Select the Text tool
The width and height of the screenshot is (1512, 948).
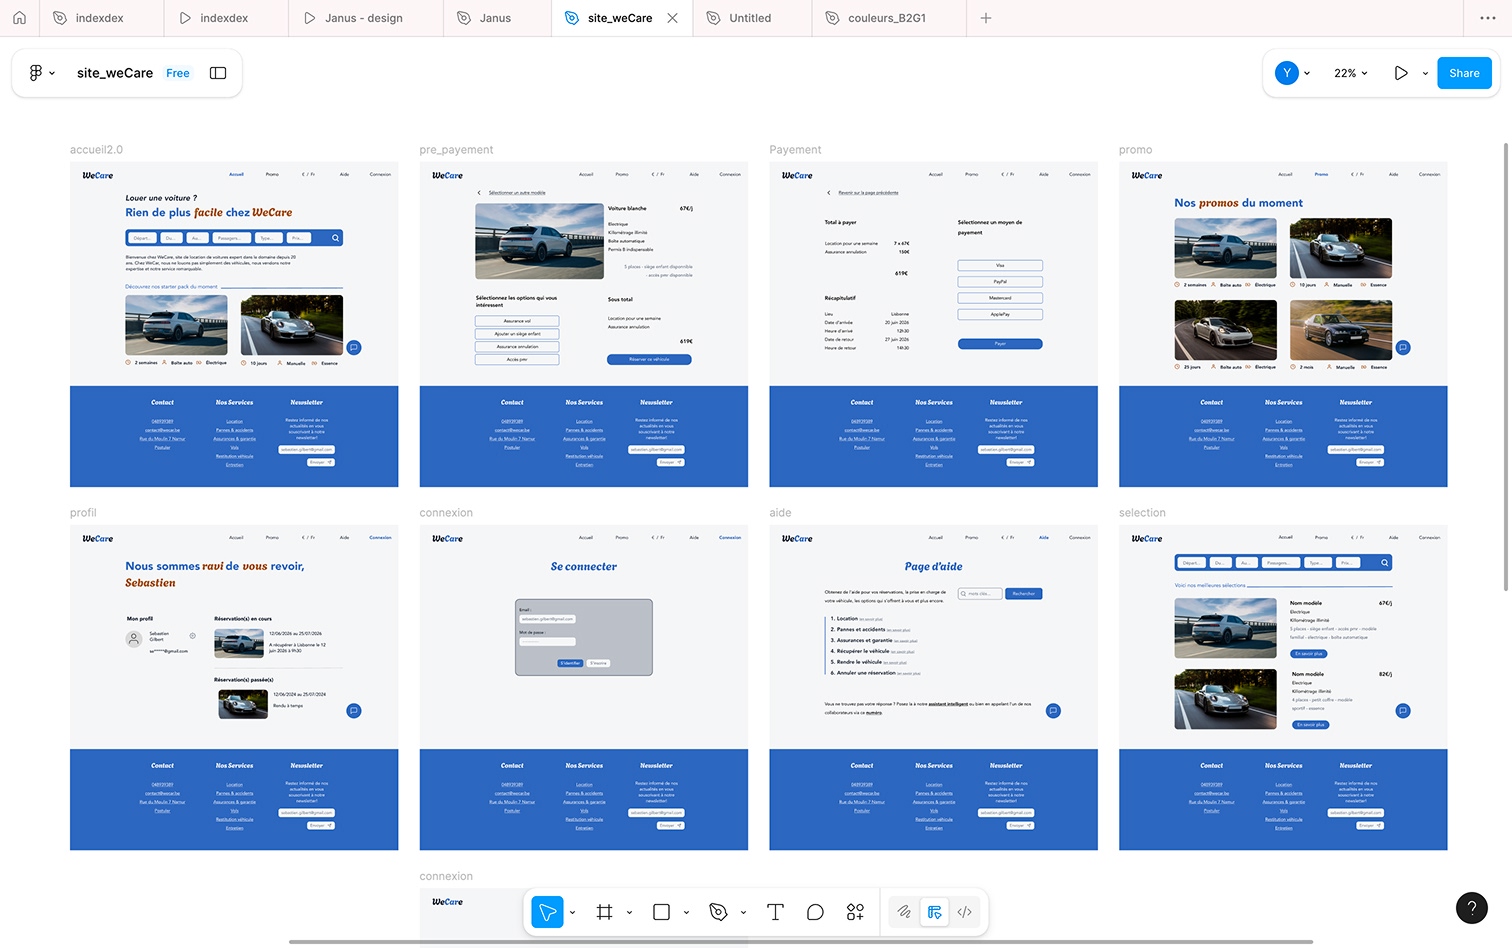point(775,912)
